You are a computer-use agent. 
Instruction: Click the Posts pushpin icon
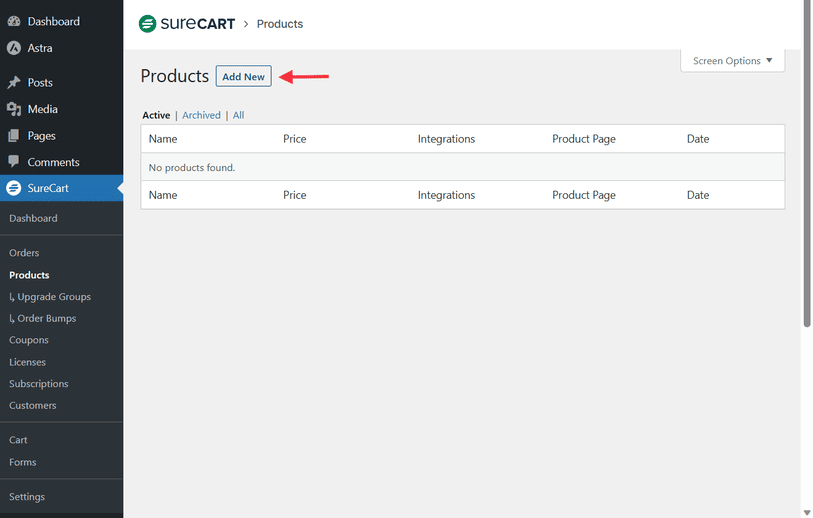[14, 83]
